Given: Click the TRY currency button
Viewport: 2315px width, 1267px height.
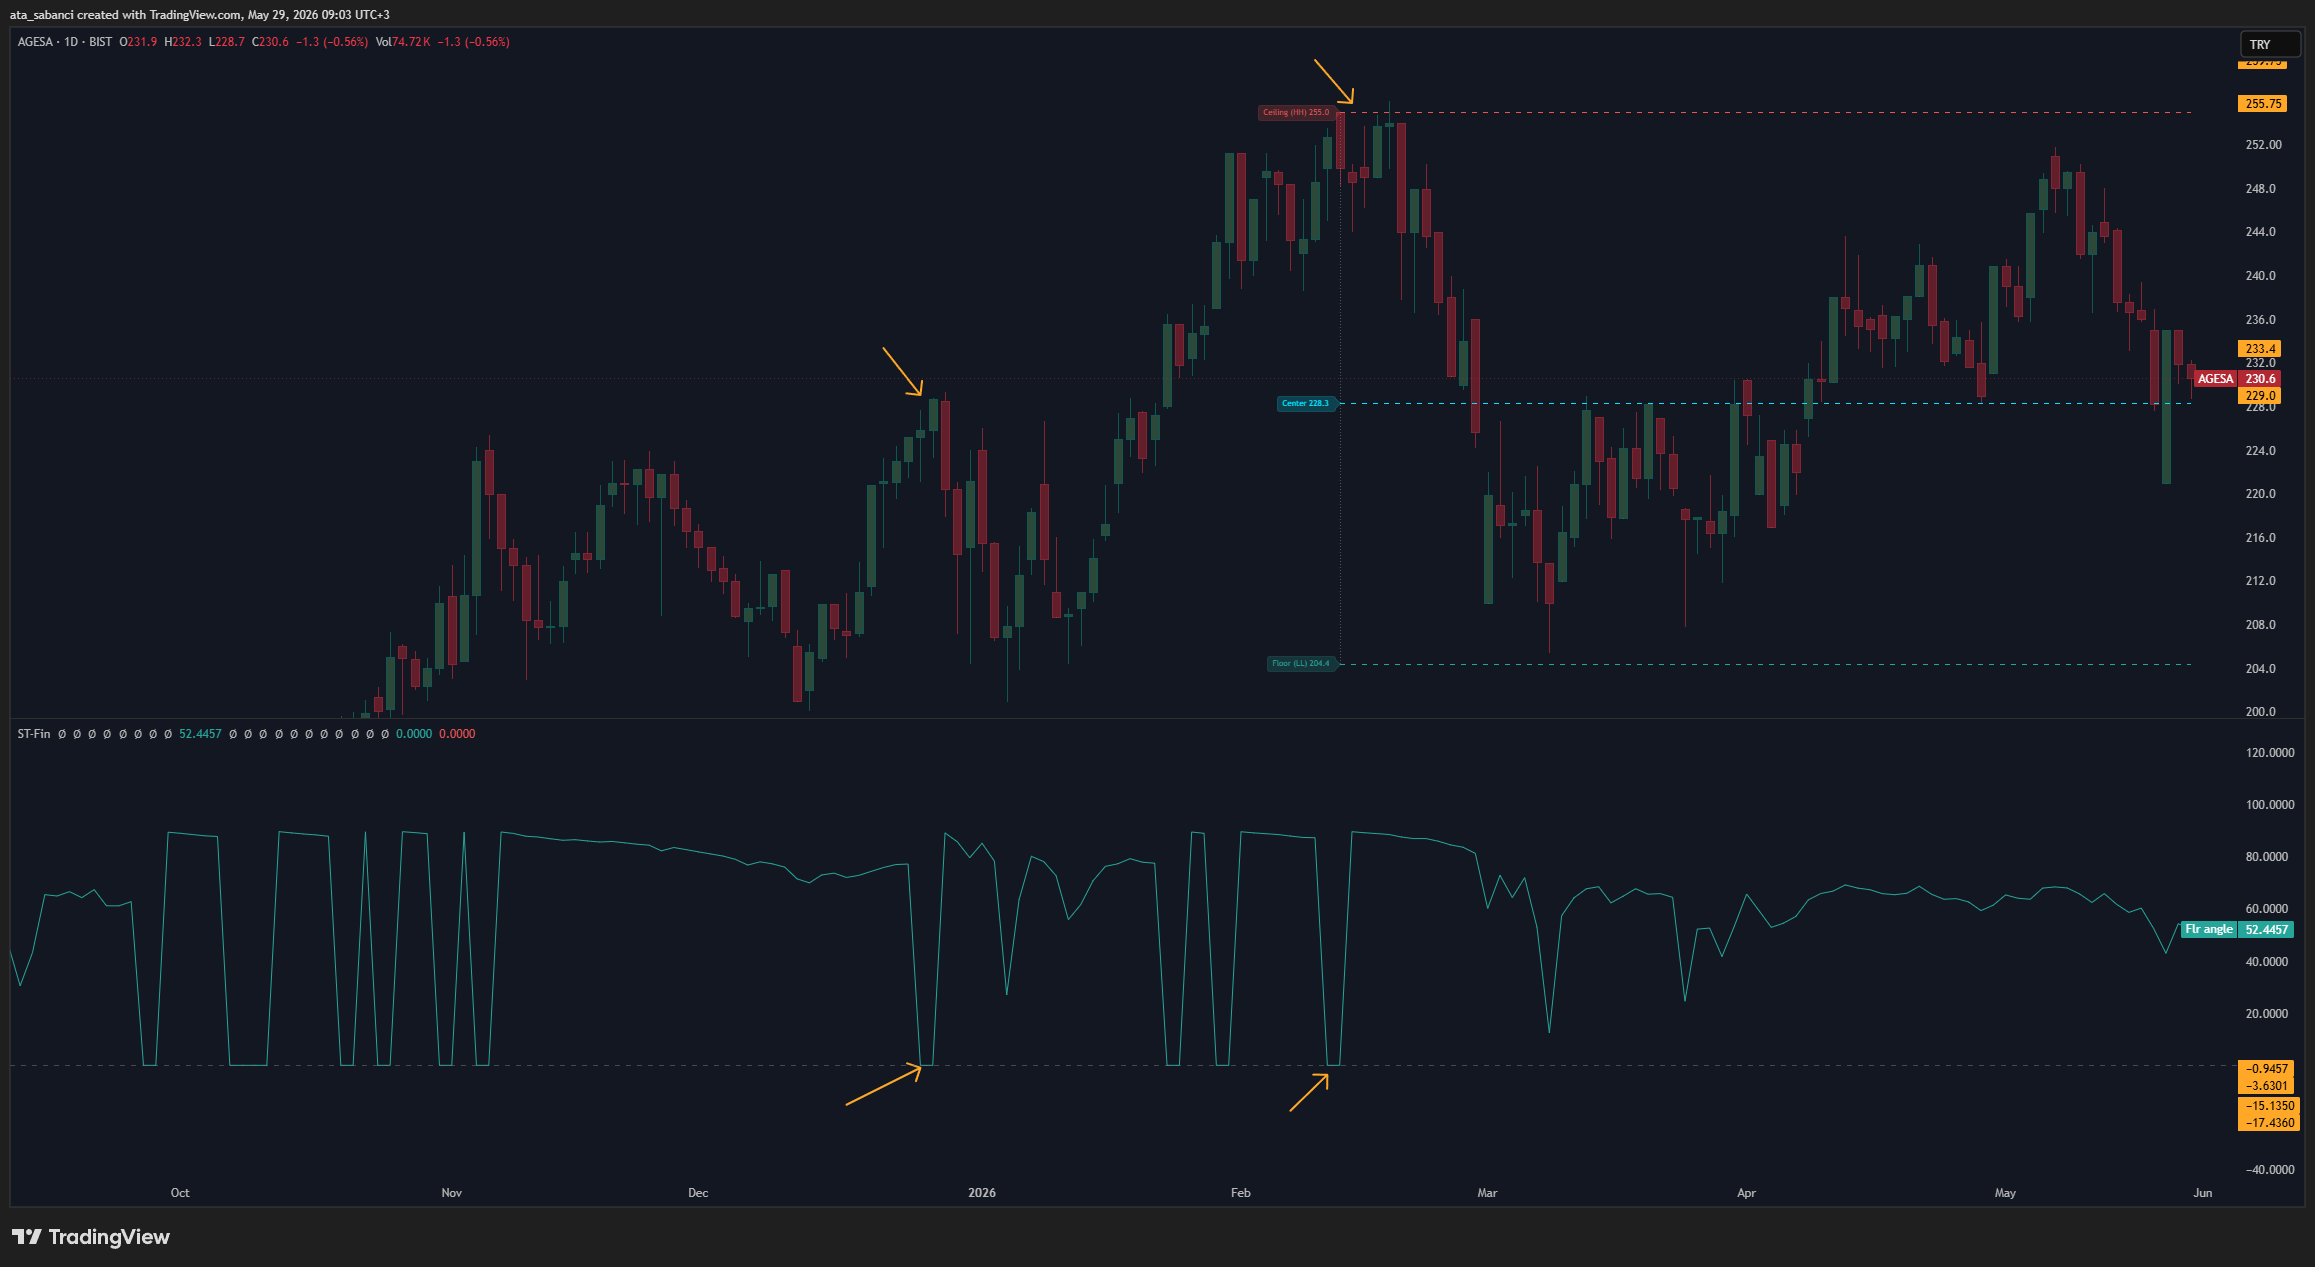Looking at the screenshot, I should pyautogui.click(x=2270, y=44).
